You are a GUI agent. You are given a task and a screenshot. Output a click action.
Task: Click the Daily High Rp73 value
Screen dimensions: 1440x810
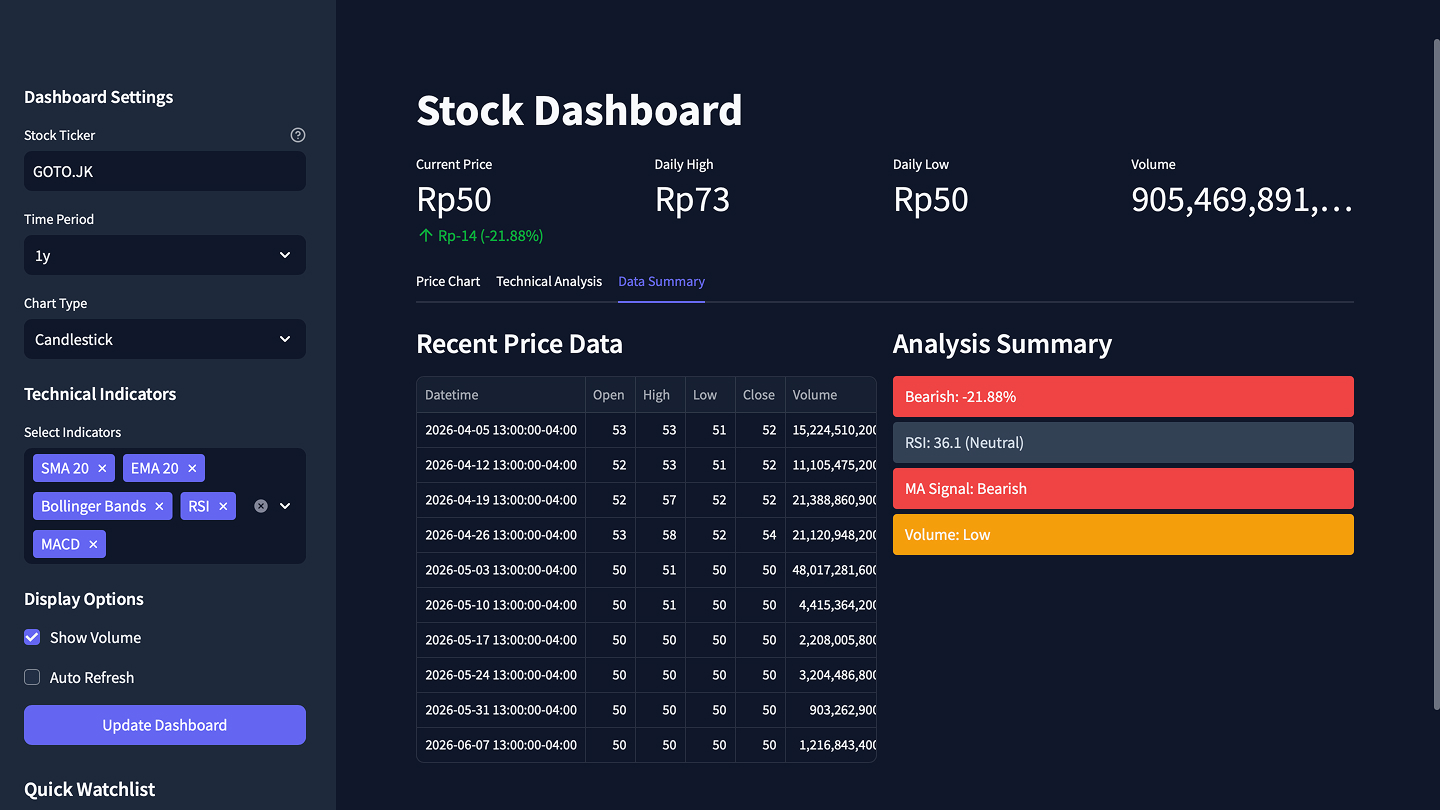[692, 200]
